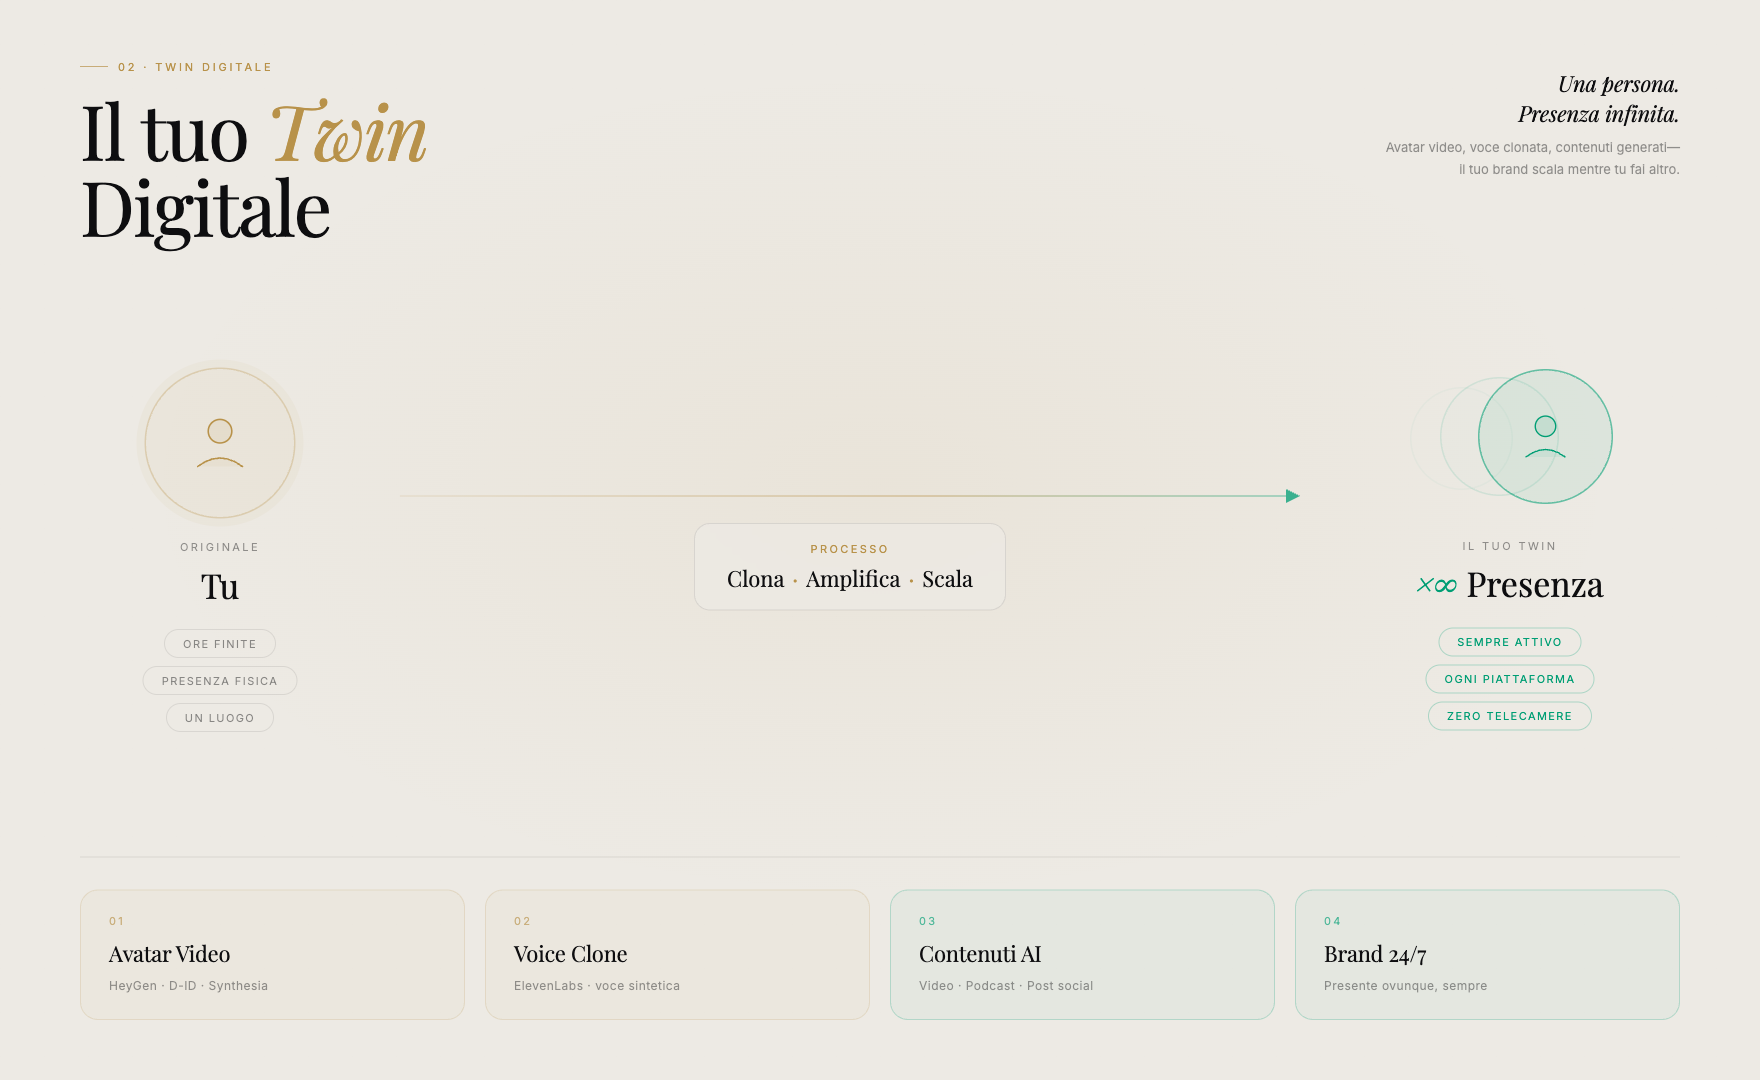Open the Brand 24/7 card
This screenshot has height=1080, width=1760.
click(x=1487, y=955)
